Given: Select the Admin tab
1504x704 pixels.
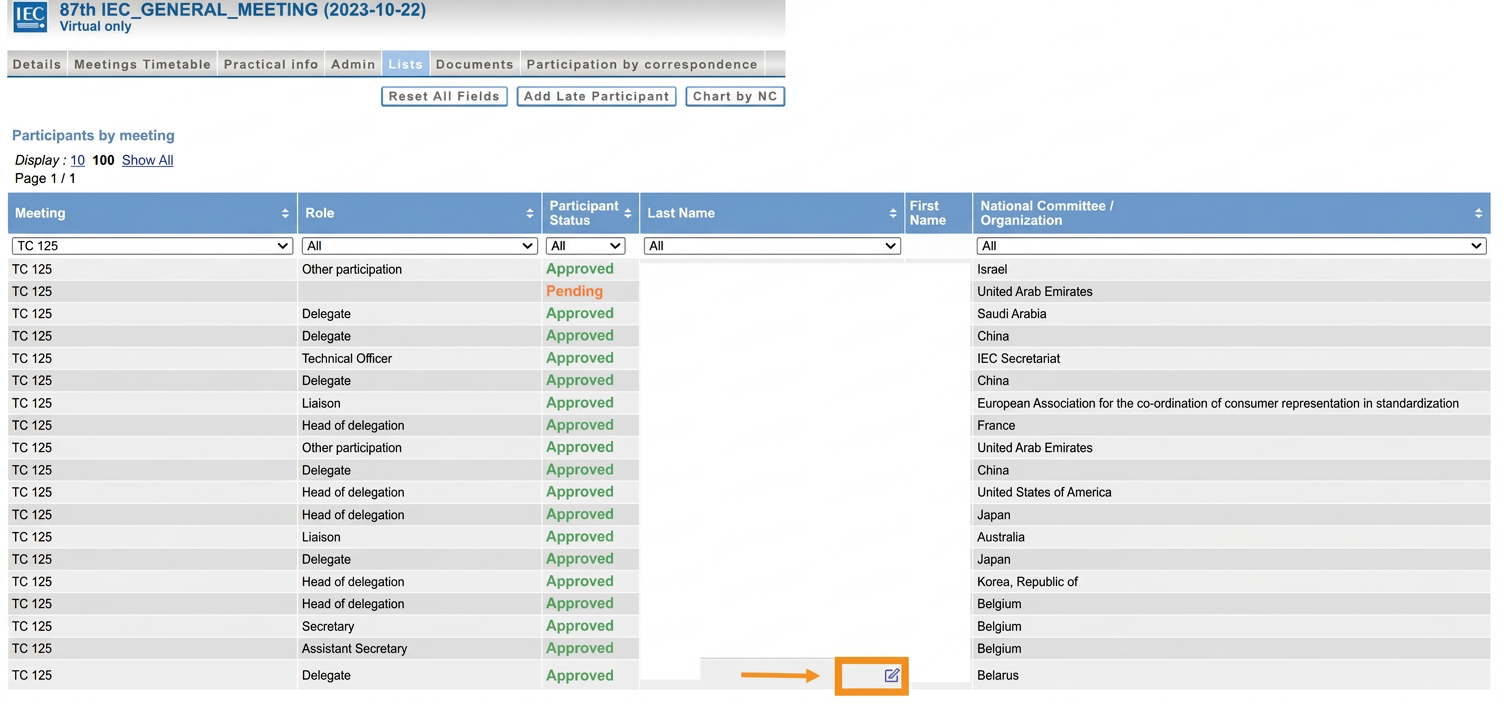Looking at the screenshot, I should click(353, 64).
